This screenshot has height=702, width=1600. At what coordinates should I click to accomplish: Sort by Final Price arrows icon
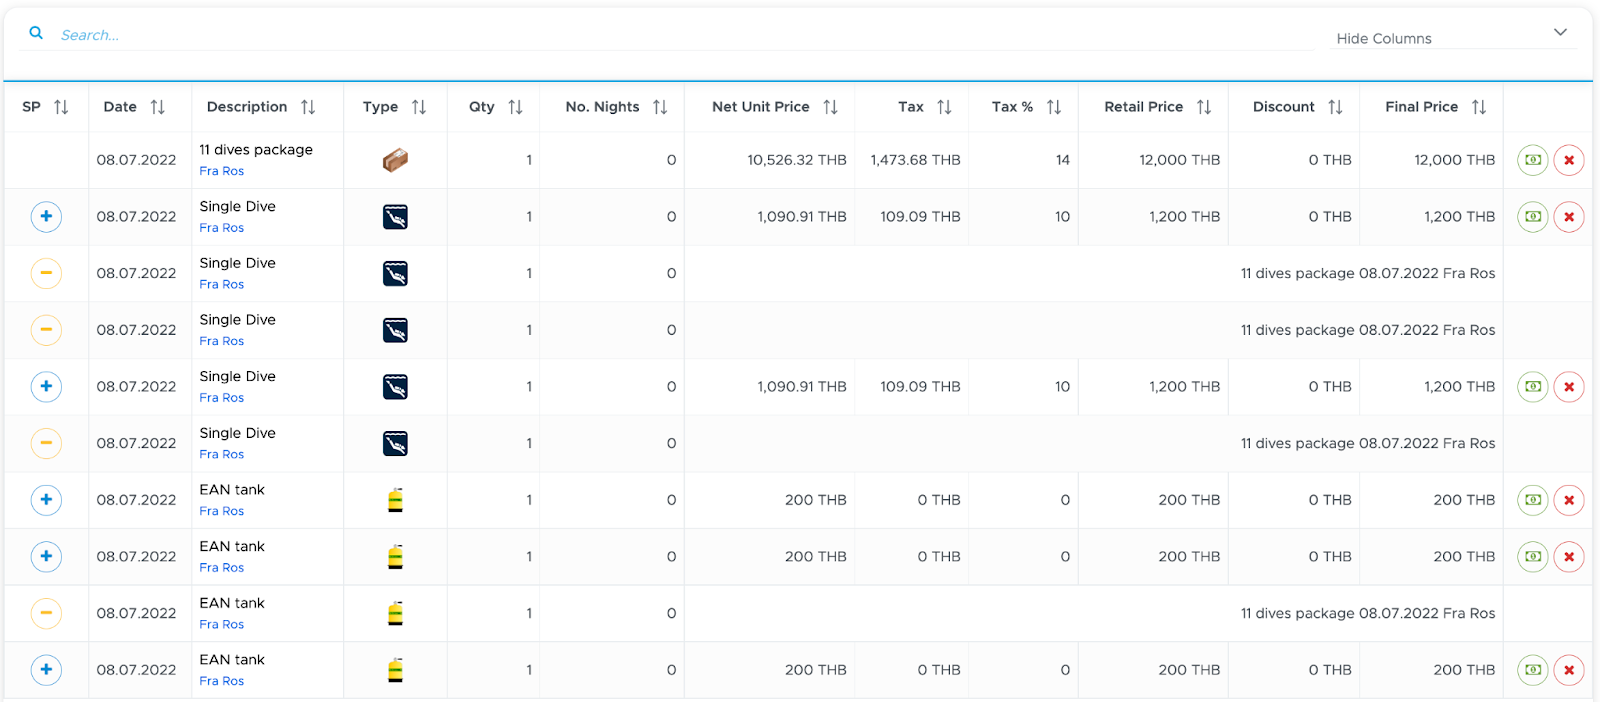1479,107
